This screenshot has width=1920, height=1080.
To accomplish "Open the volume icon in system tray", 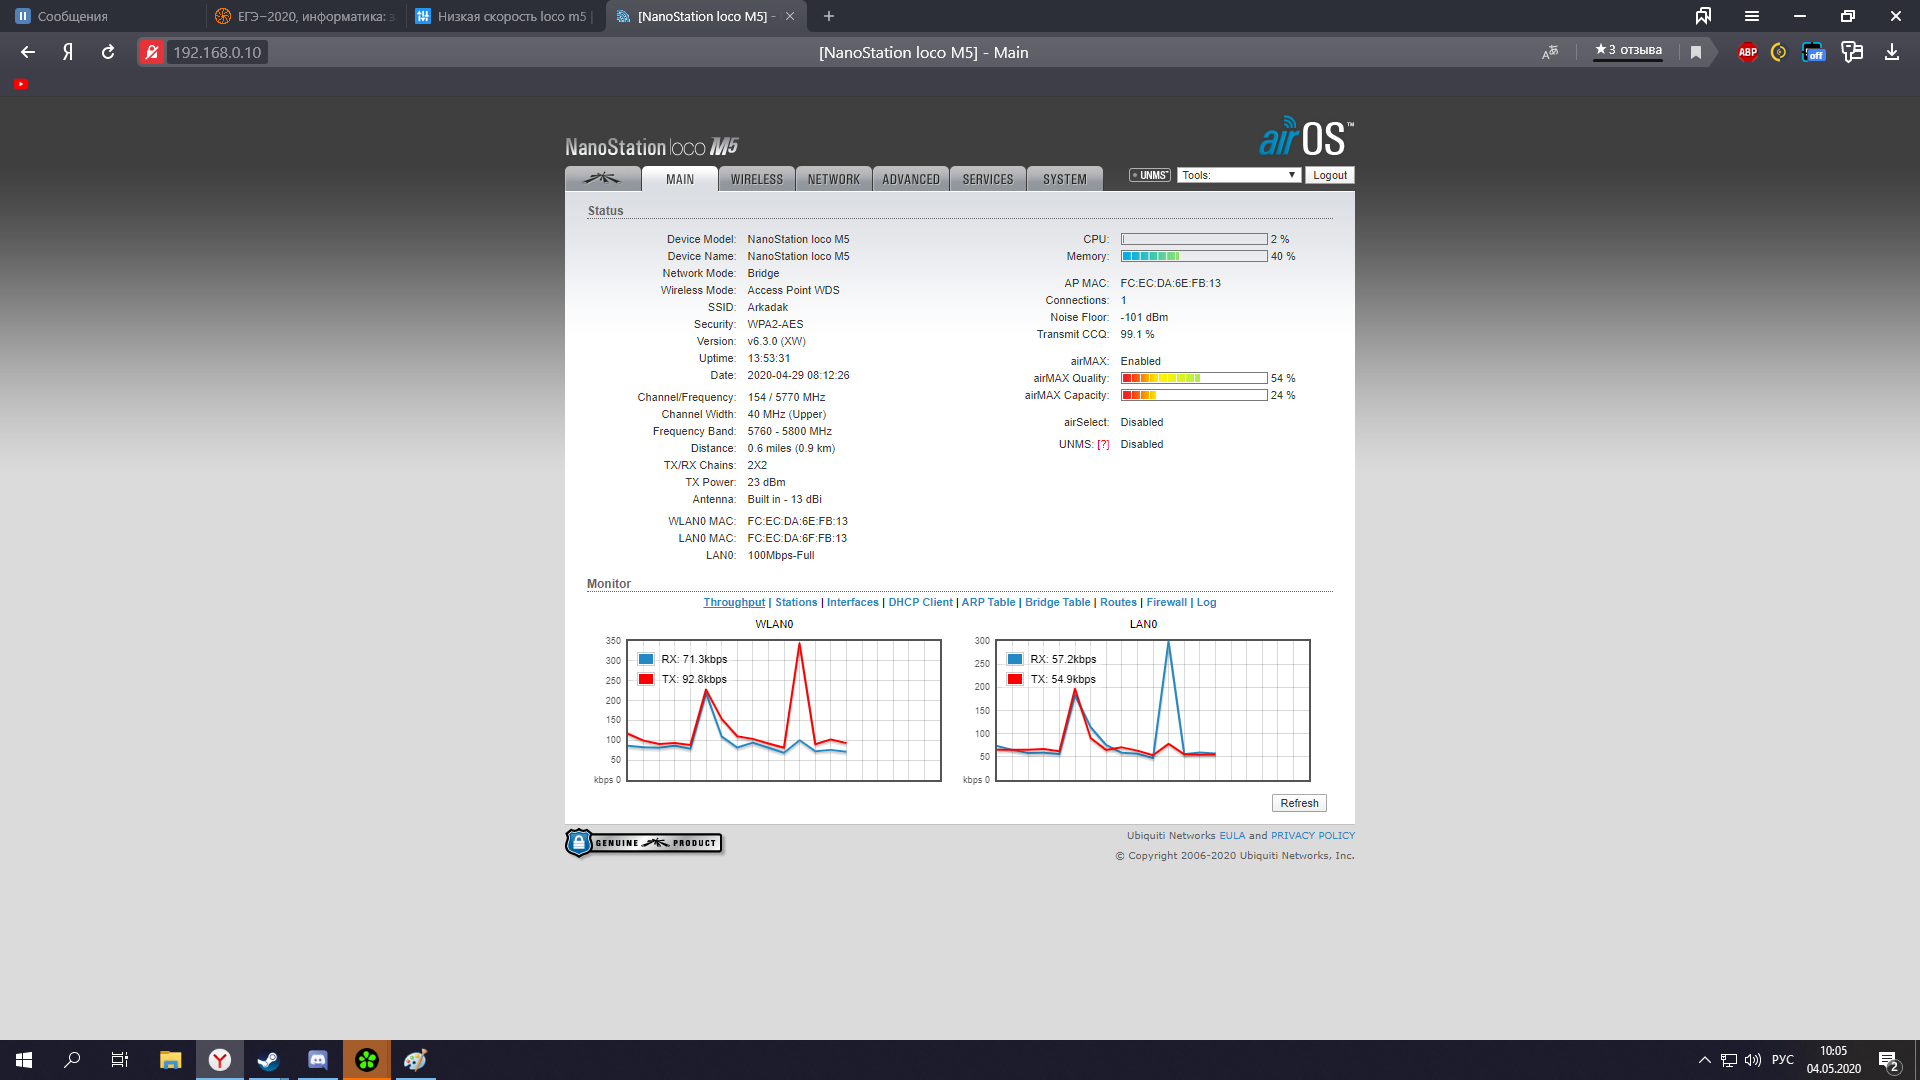I will (x=1752, y=1060).
